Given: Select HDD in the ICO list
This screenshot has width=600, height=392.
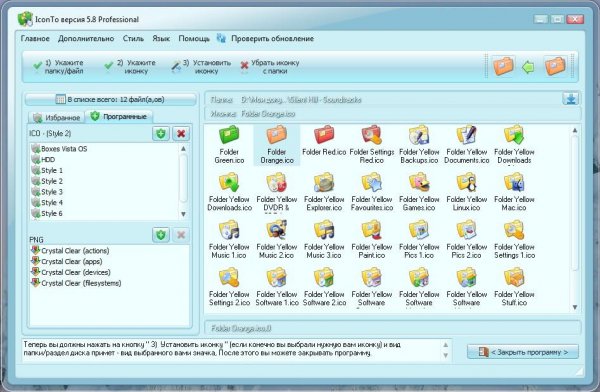Looking at the screenshot, I should [x=104, y=159].
